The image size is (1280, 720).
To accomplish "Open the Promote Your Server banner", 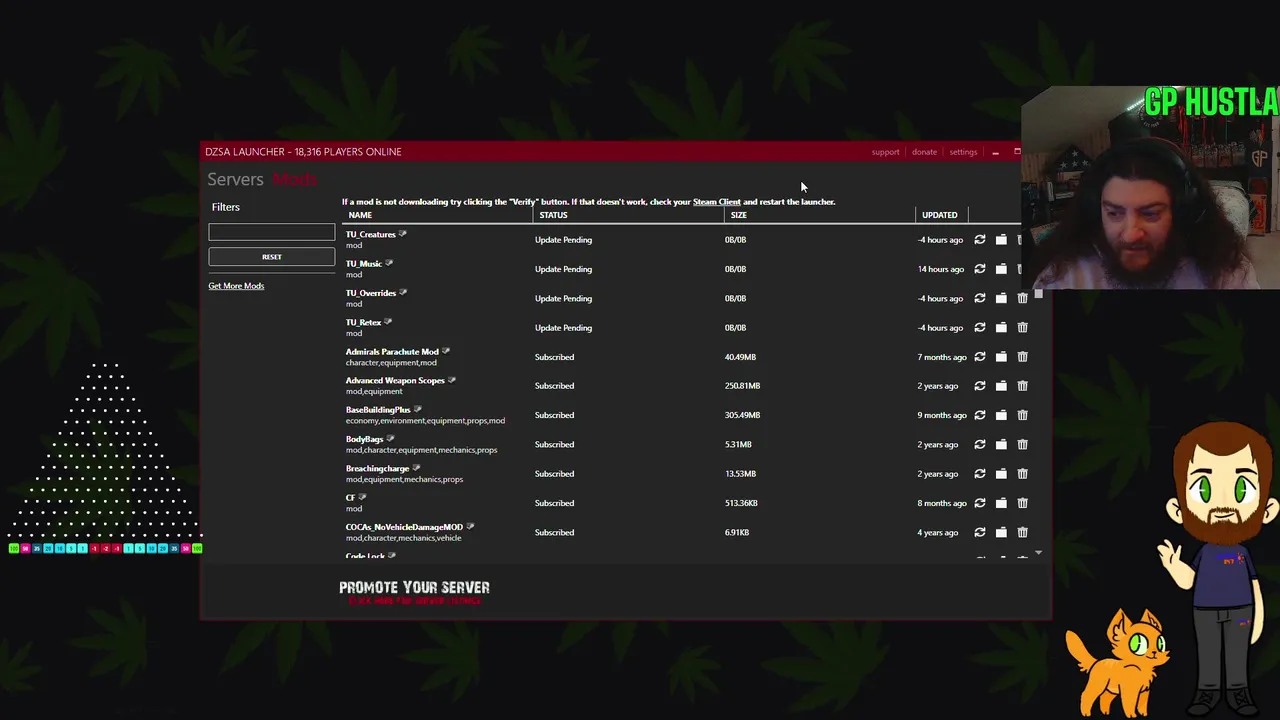I will coord(414,592).
